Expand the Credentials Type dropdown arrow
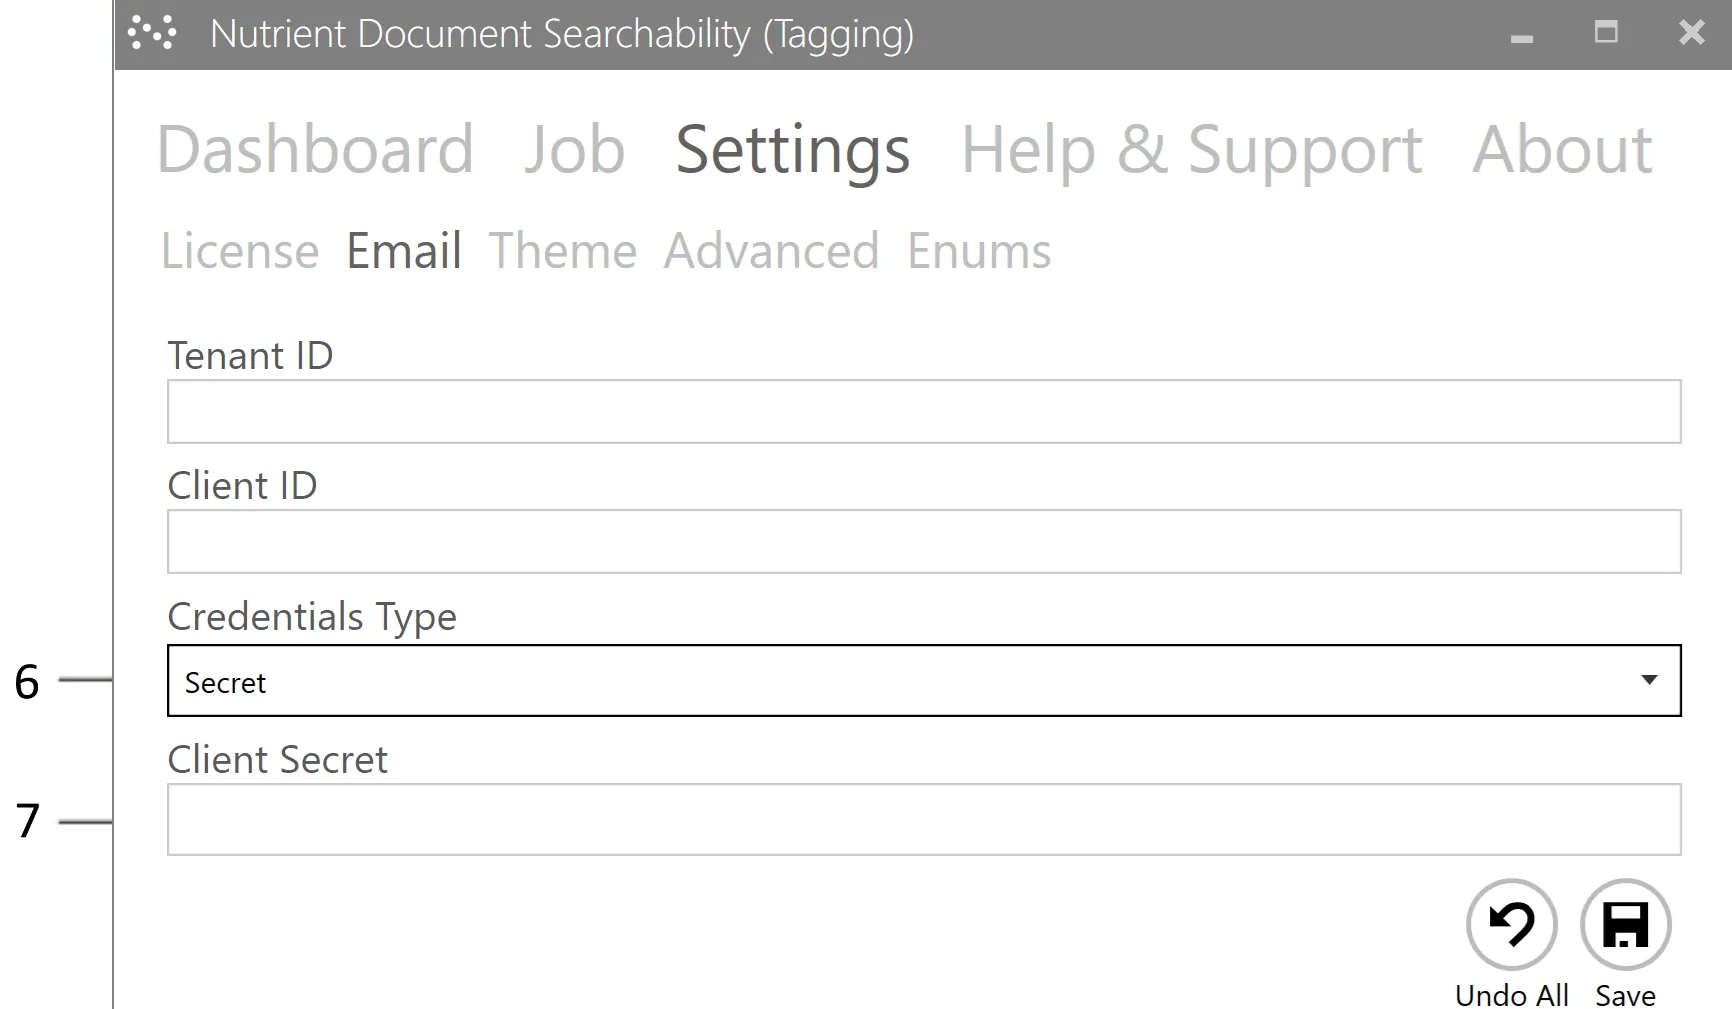 [x=1649, y=681]
